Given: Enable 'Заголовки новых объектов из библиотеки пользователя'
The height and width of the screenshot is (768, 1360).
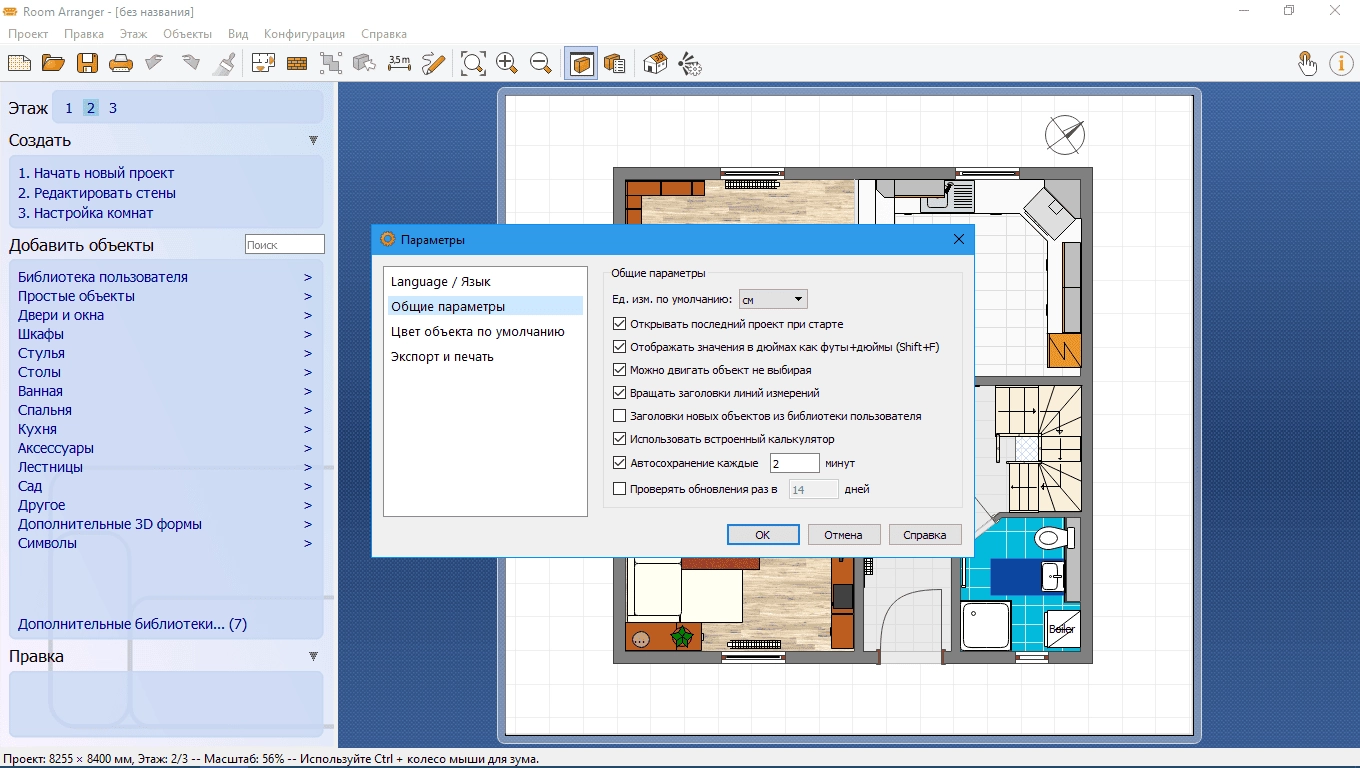Looking at the screenshot, I should point(619,416).
